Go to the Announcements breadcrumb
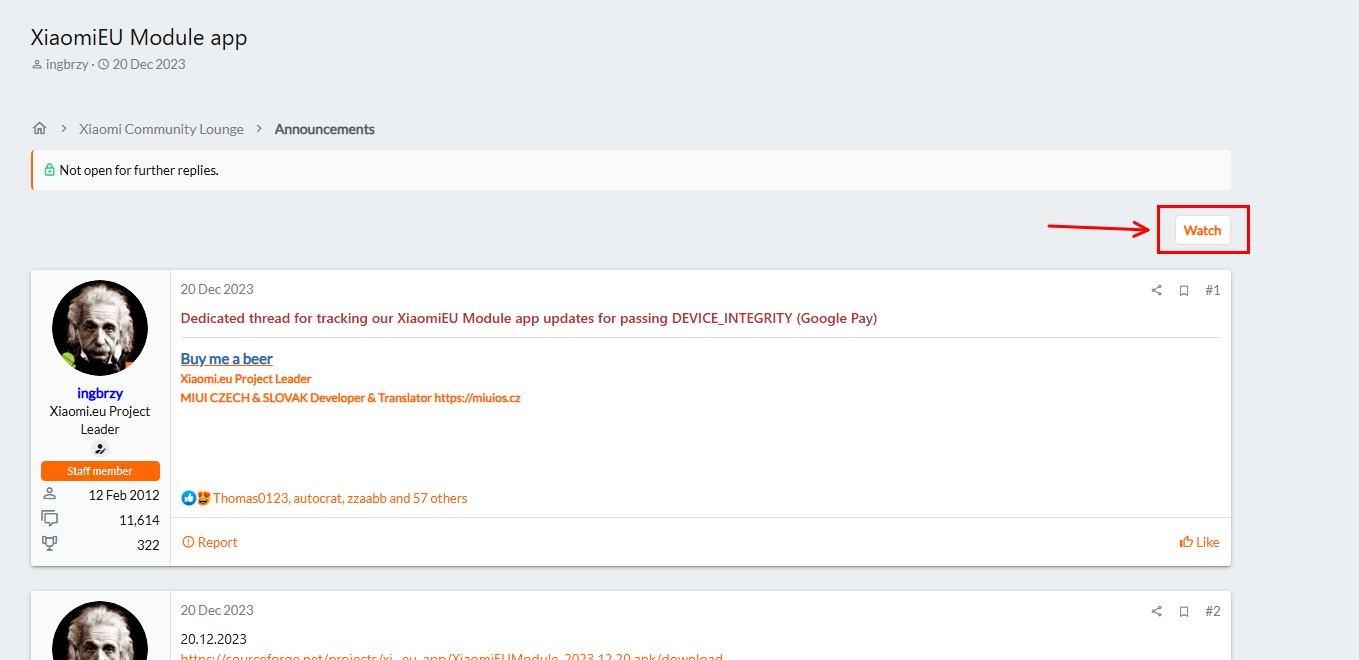 [x=325, y=129]
